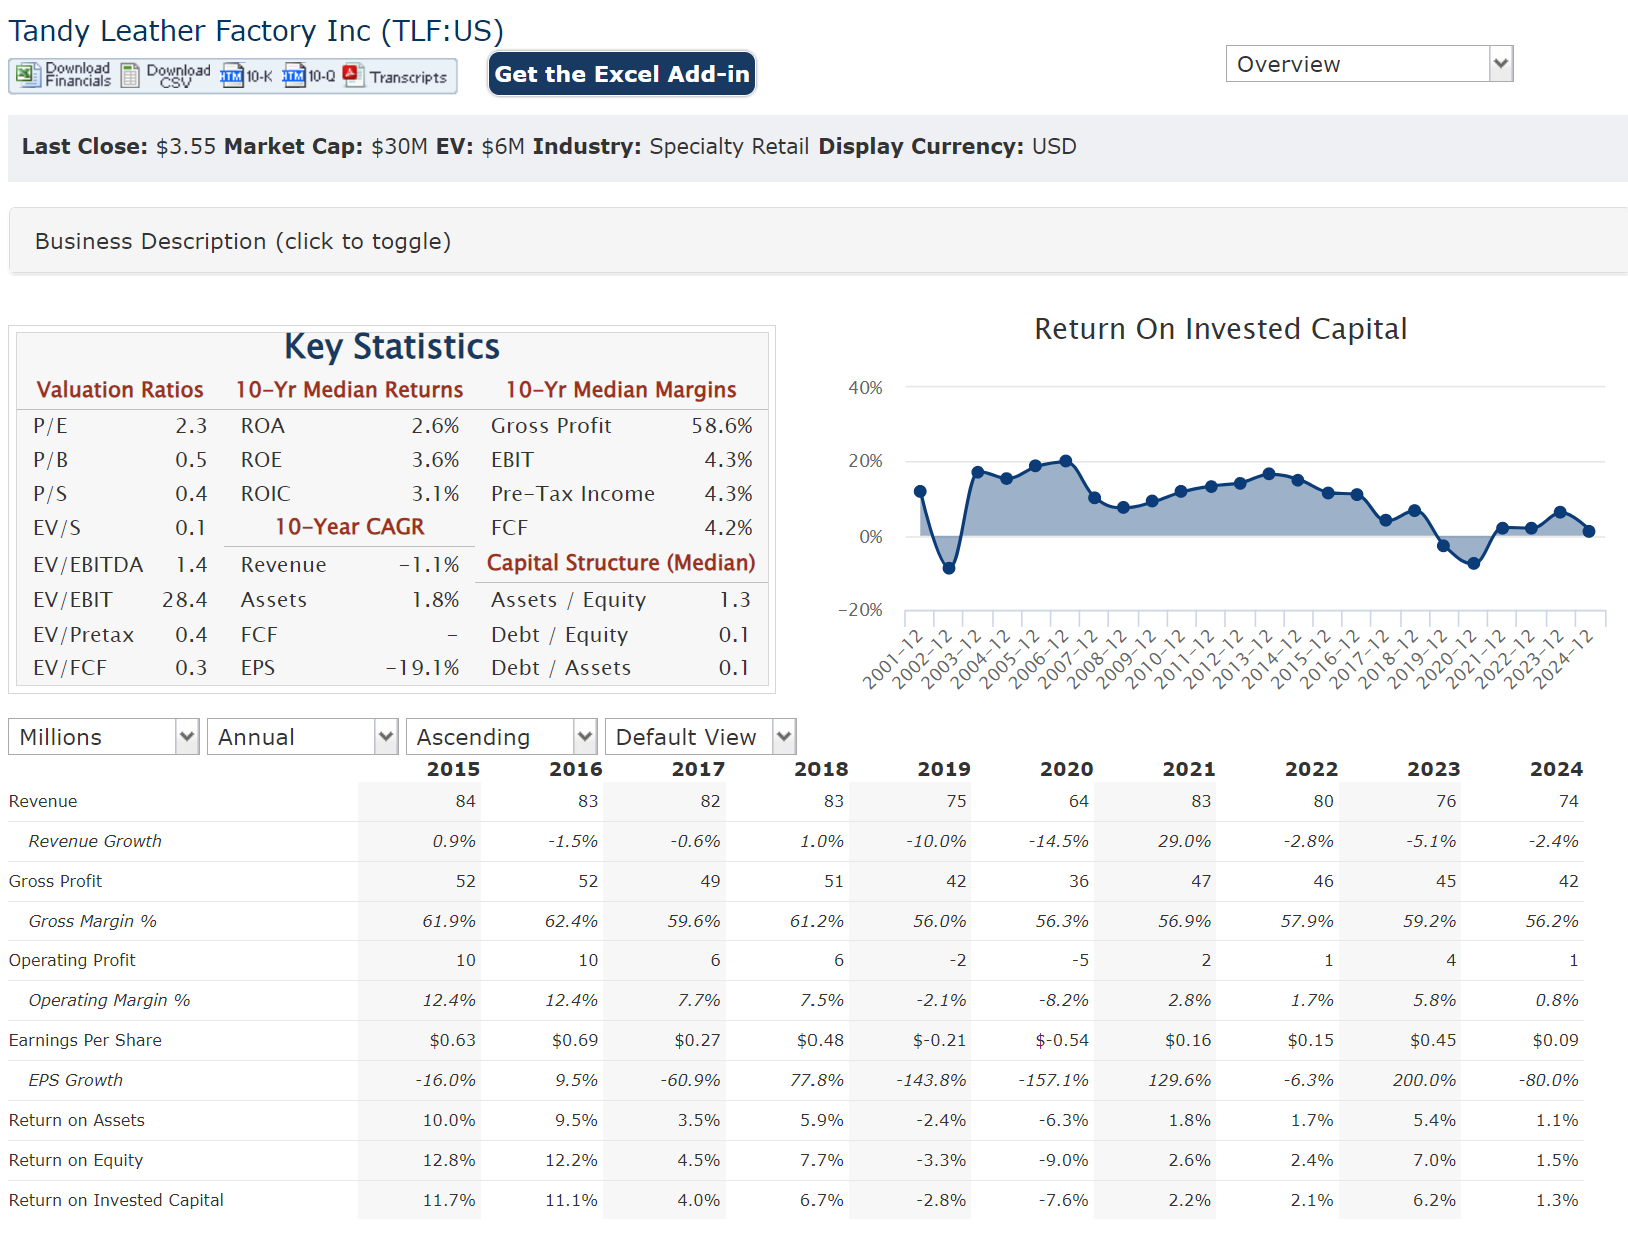Click the Revenue row label
The image size is (1628, 1236).
pos(43,801)
